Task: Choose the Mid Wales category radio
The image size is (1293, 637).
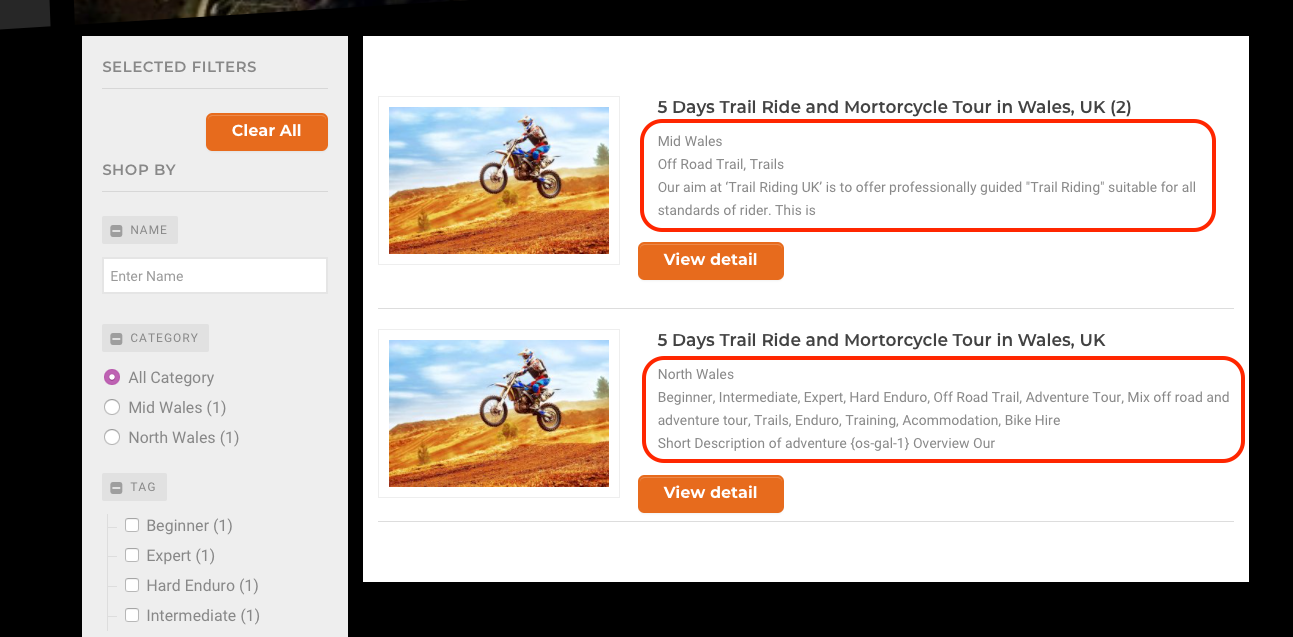Action: [x=112, y=407]
